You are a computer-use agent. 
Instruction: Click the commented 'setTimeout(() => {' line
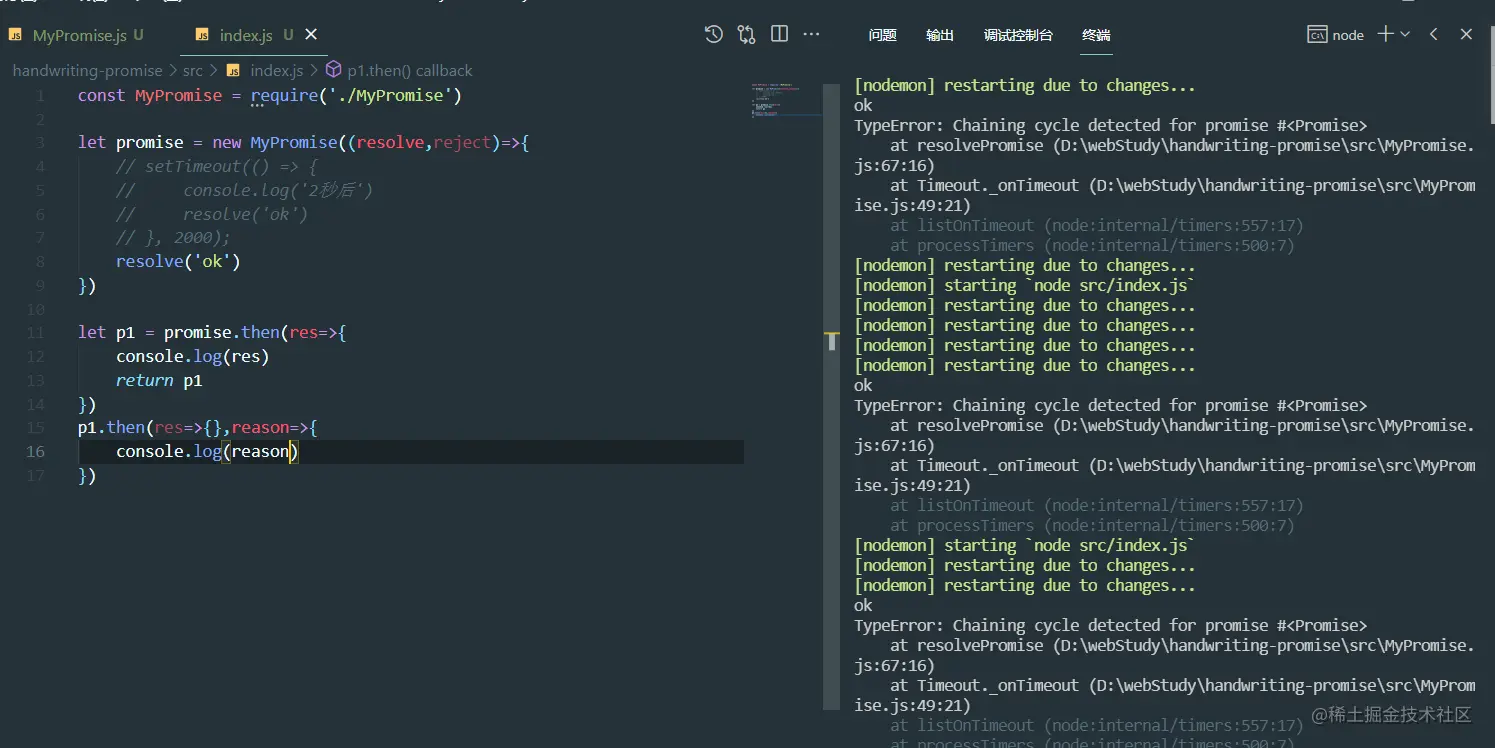[217, 166]
